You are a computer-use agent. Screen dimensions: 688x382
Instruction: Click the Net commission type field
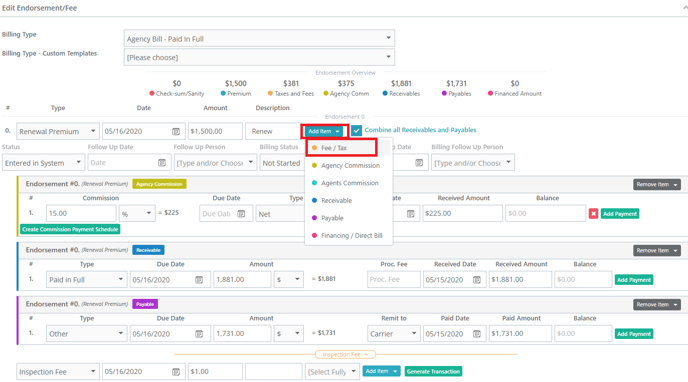(x=280, y=214)
